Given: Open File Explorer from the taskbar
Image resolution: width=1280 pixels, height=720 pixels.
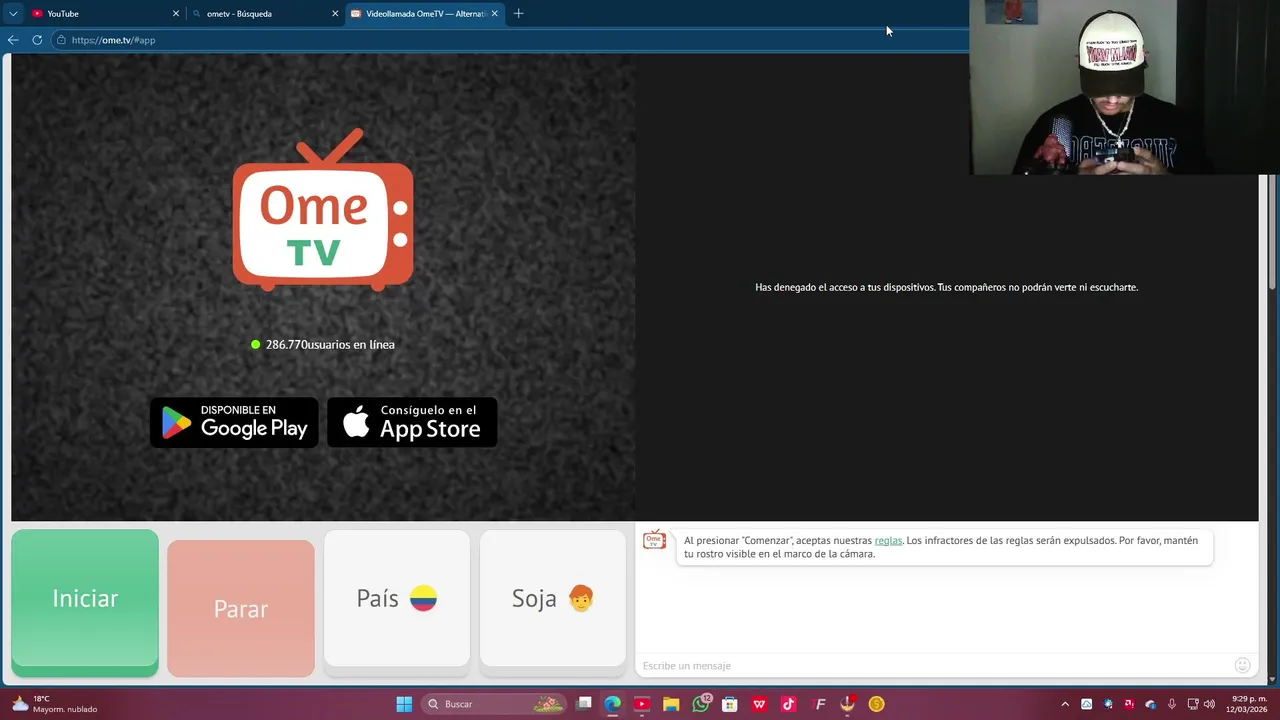Looking at the screenshot, I should [671, 704].
